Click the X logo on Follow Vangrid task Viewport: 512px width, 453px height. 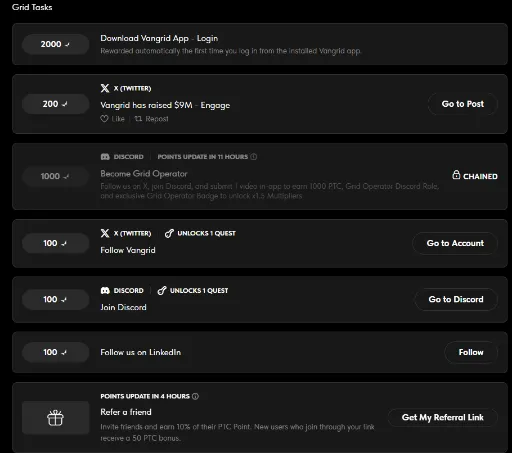(105, 233)
